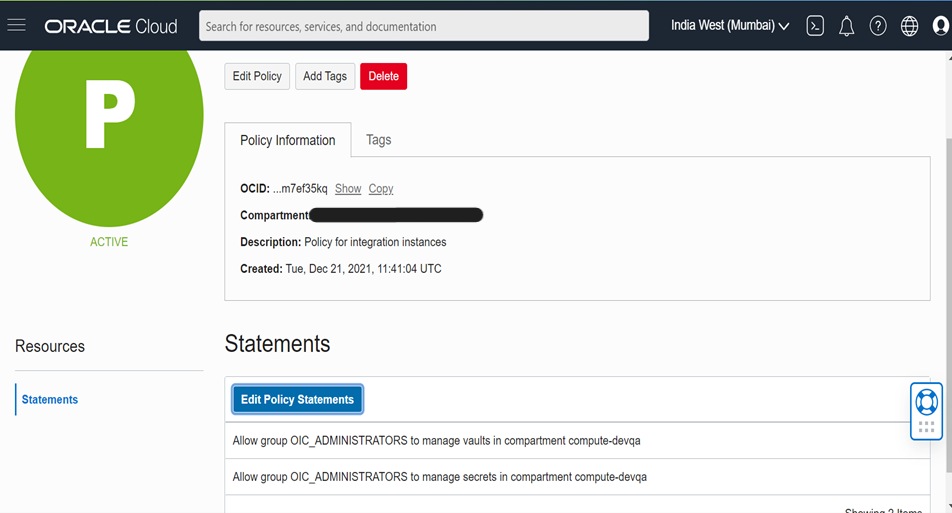Click the Created date value
The image size is (952, 513).
(x=363, y=269)
